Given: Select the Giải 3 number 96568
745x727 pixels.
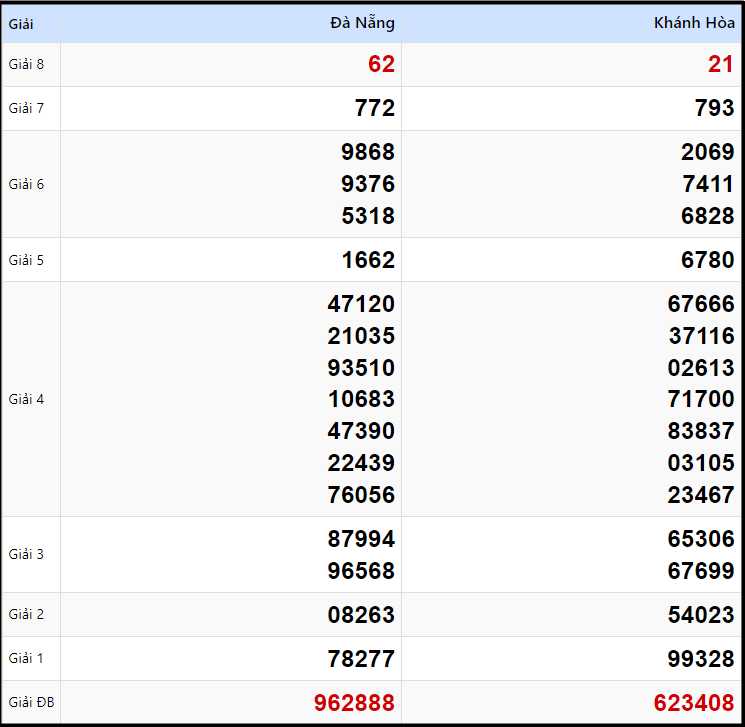Looking at the screenshot, I should click(361, 571).
